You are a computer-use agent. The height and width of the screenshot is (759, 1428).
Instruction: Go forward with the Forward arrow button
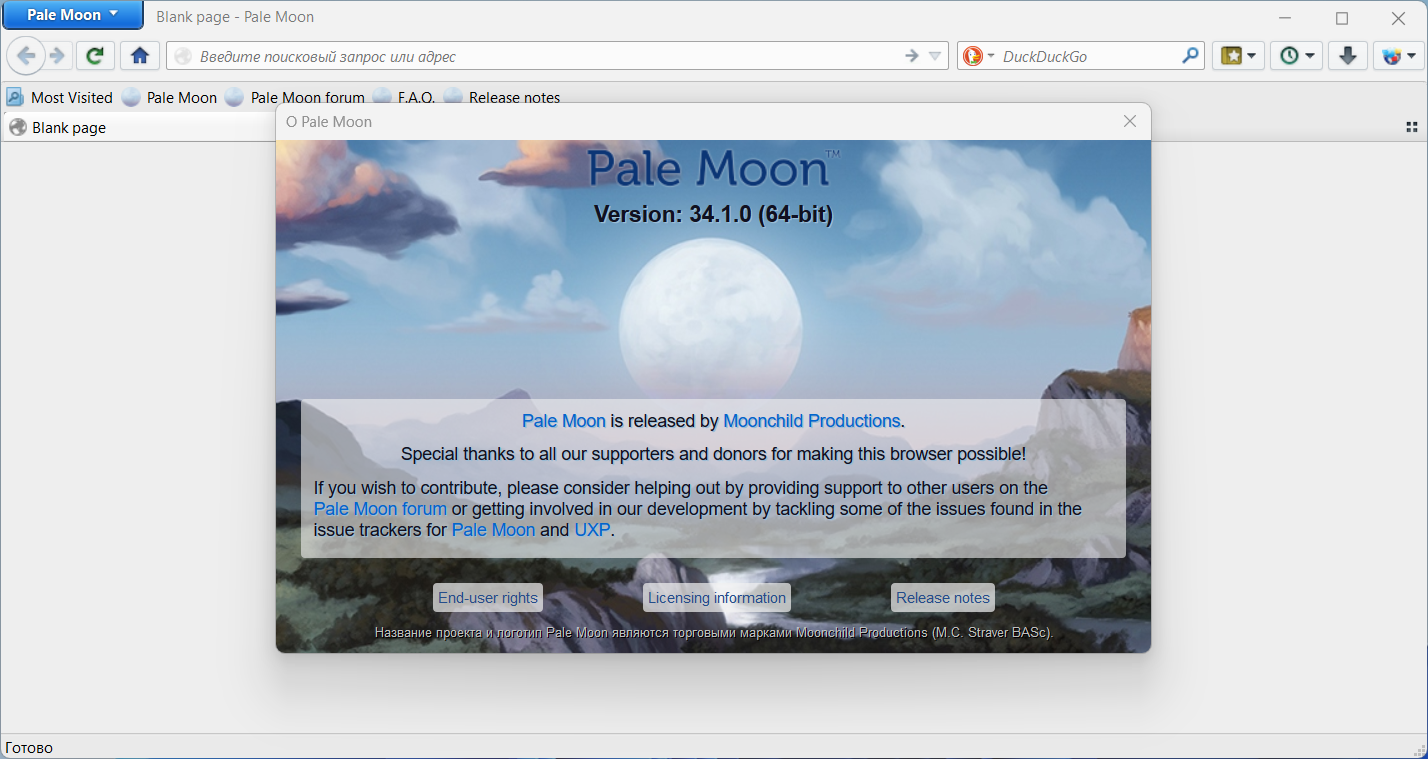(x=57, y=56)
